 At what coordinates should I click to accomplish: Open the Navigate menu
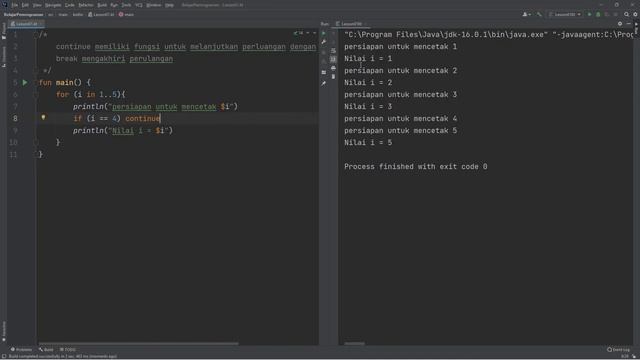click(x=53, y=5)
